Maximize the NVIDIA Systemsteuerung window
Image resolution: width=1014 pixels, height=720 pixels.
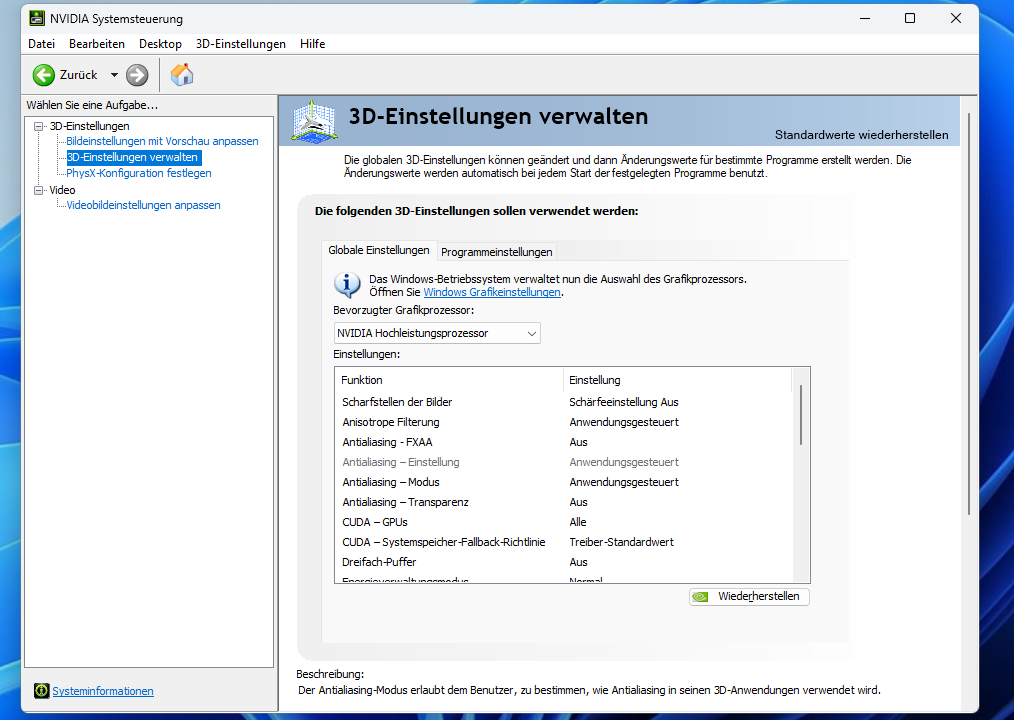909,18
